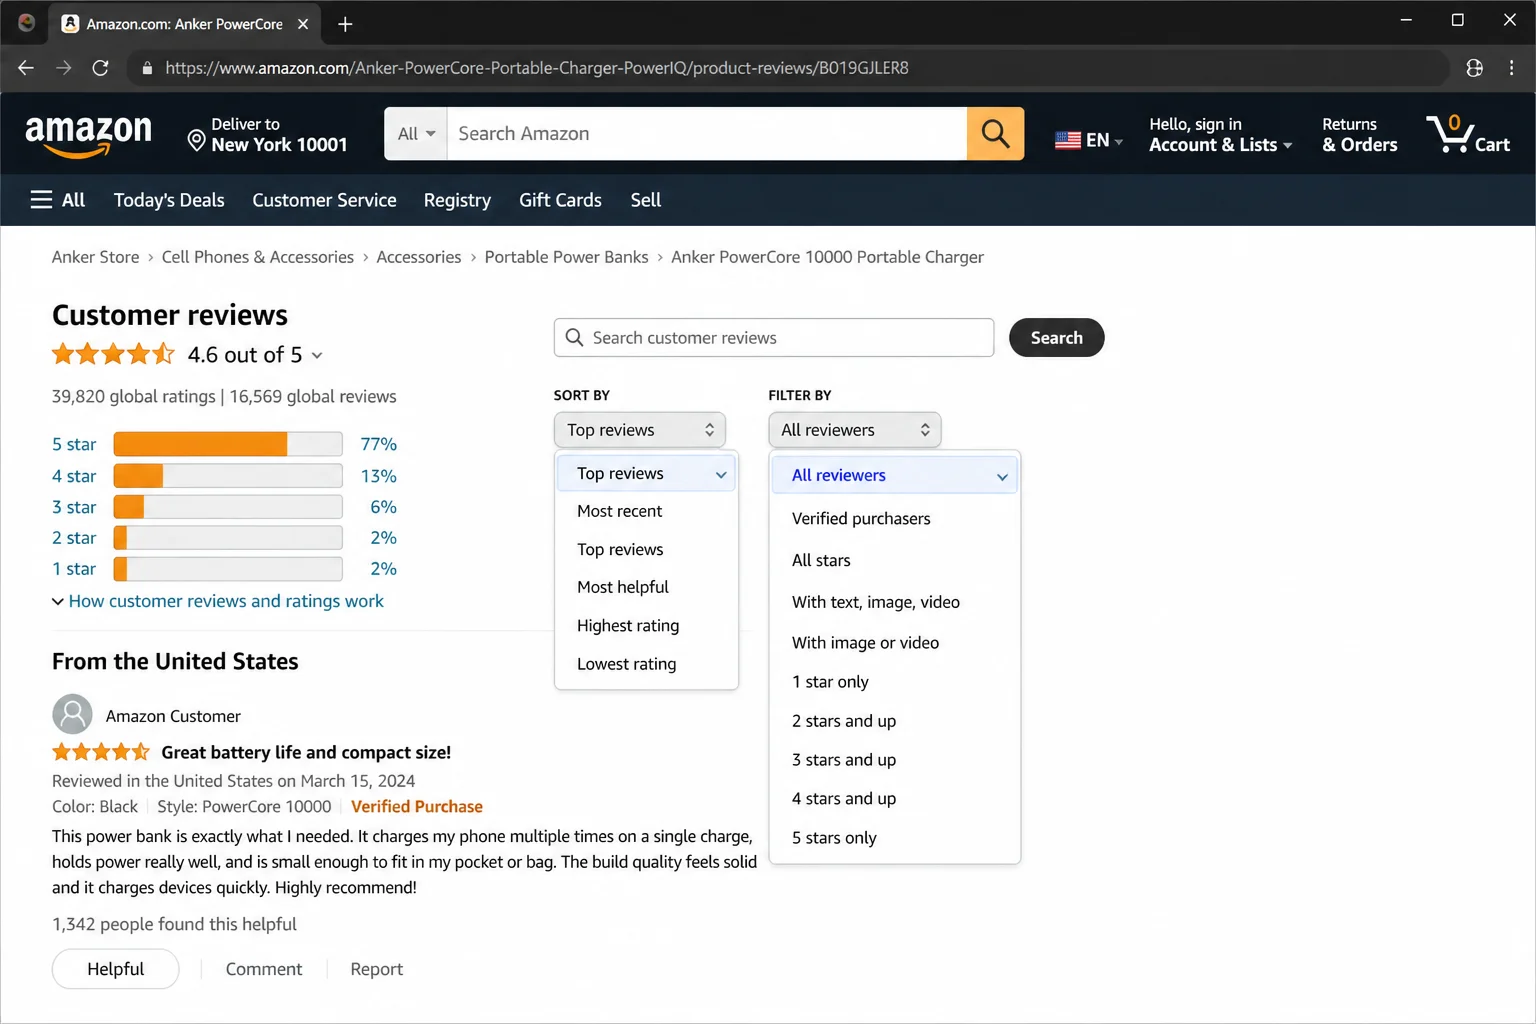Open the Anker Store breadcrumb

96,257
